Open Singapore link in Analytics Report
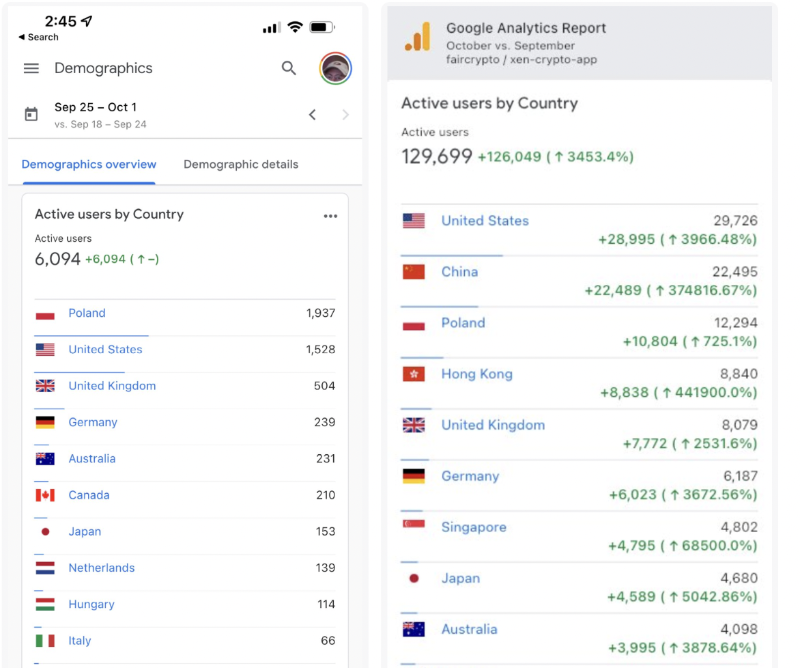 pos(473,527)
